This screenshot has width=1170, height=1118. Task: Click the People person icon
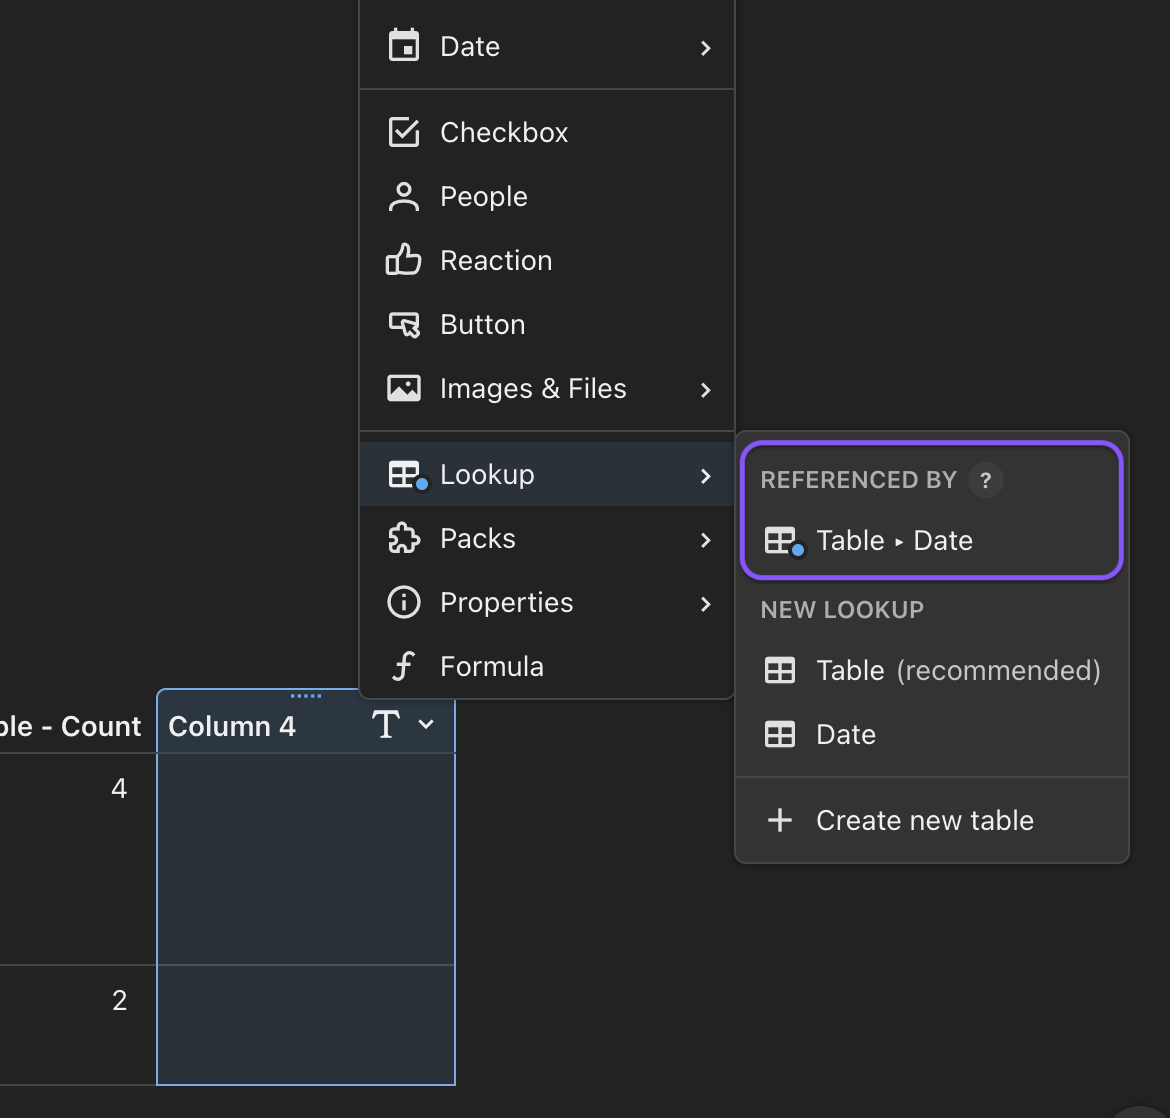tap(404, 197)
